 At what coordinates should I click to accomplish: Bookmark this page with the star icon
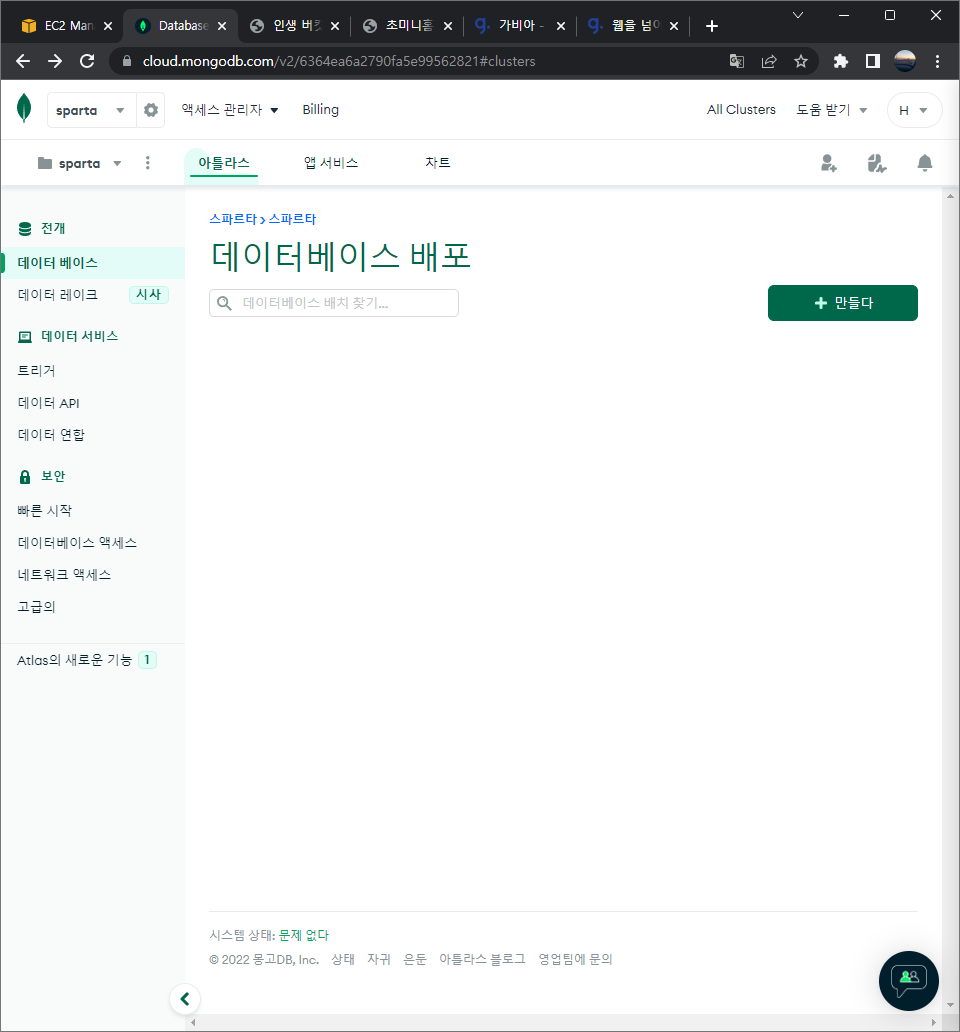click(x=801, y=61)
